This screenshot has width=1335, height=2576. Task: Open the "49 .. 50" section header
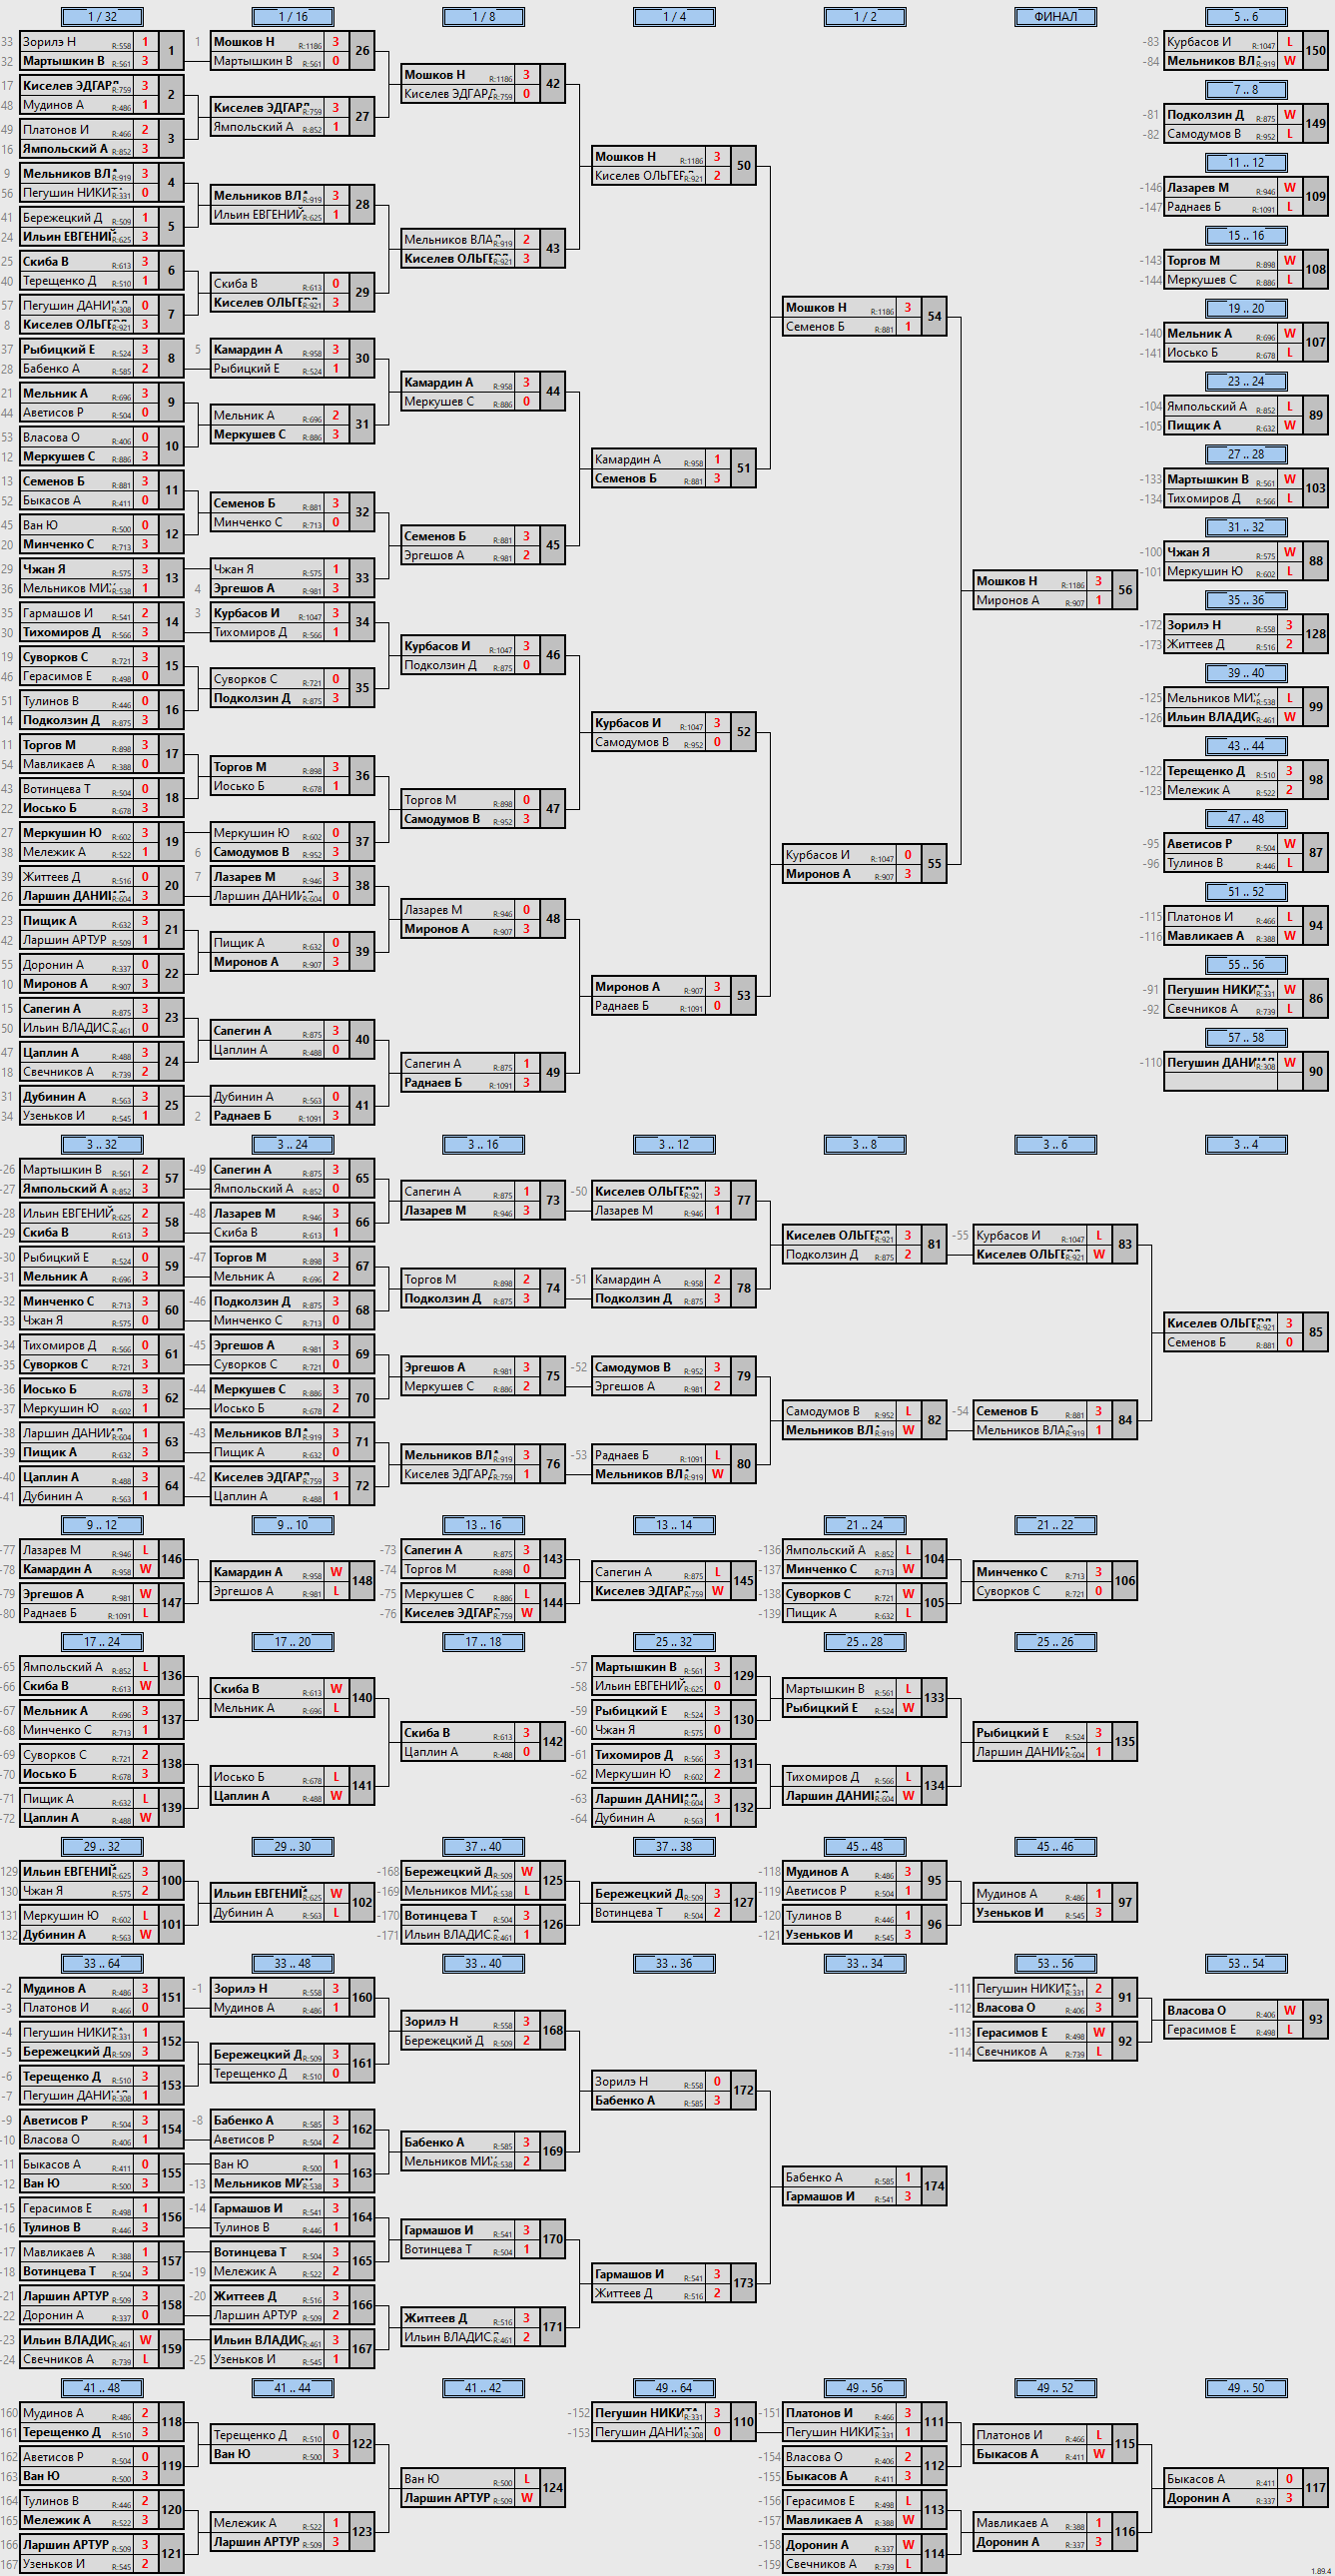[x=1247, y=2388]
